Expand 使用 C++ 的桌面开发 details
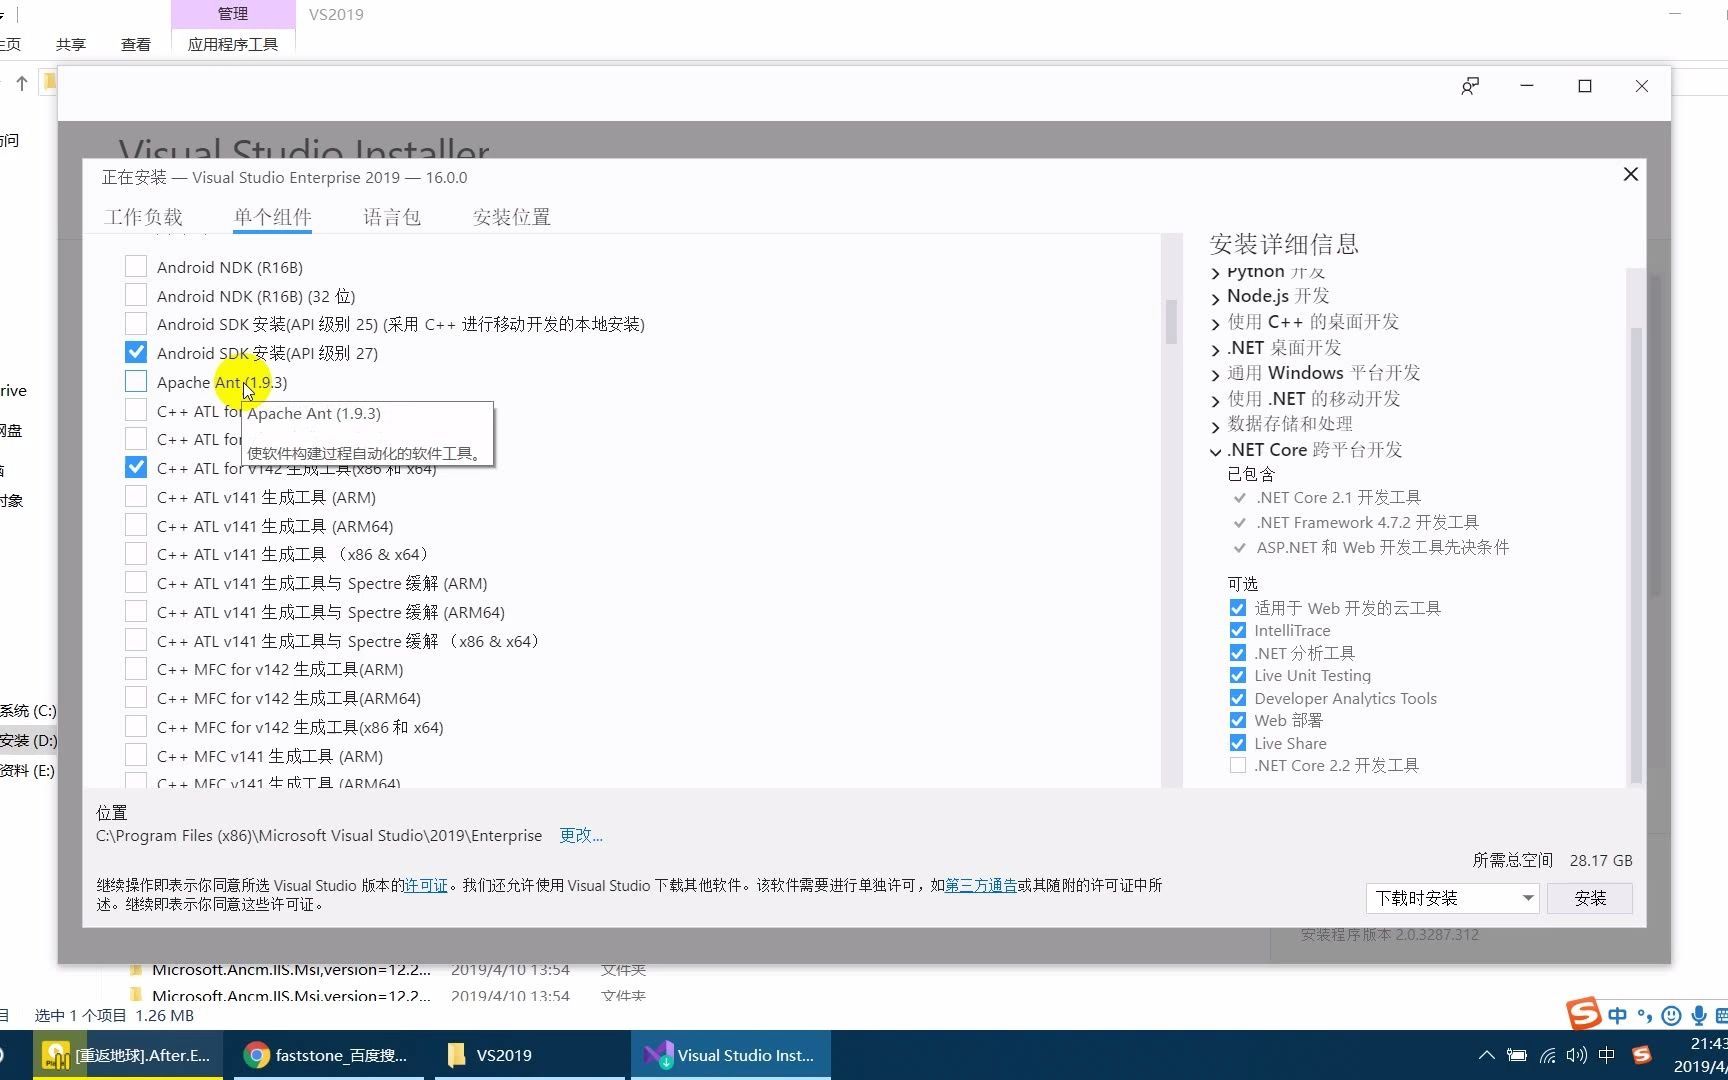This screenshot has width=1728, height=1080. [1216, 323]
